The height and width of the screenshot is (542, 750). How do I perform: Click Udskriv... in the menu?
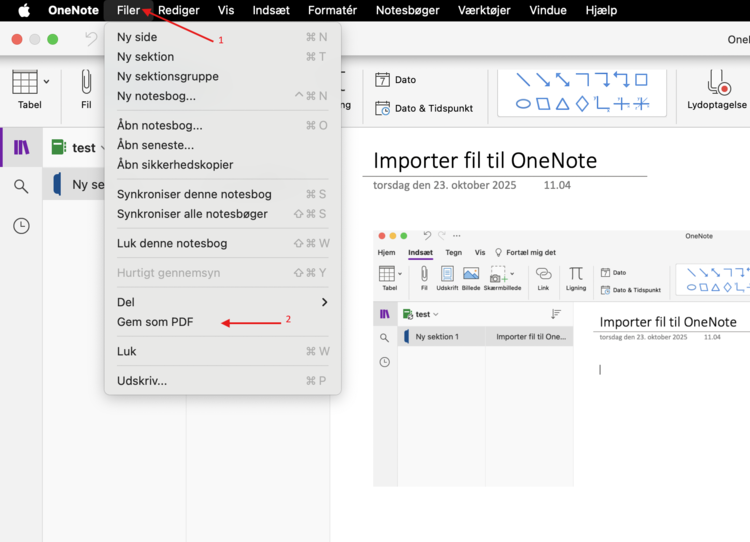click(142, 381)
